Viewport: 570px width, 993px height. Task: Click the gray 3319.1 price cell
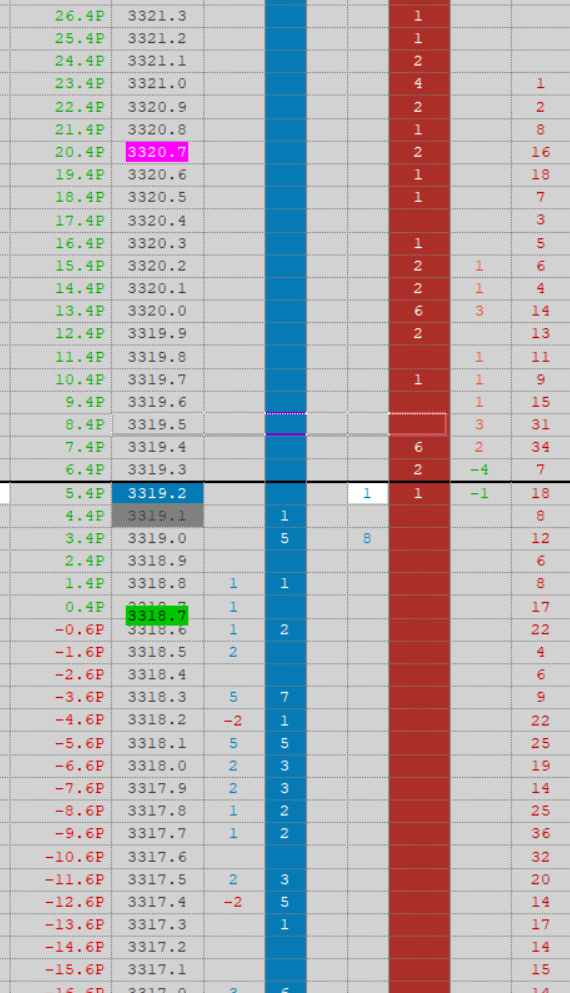[158, 515]
